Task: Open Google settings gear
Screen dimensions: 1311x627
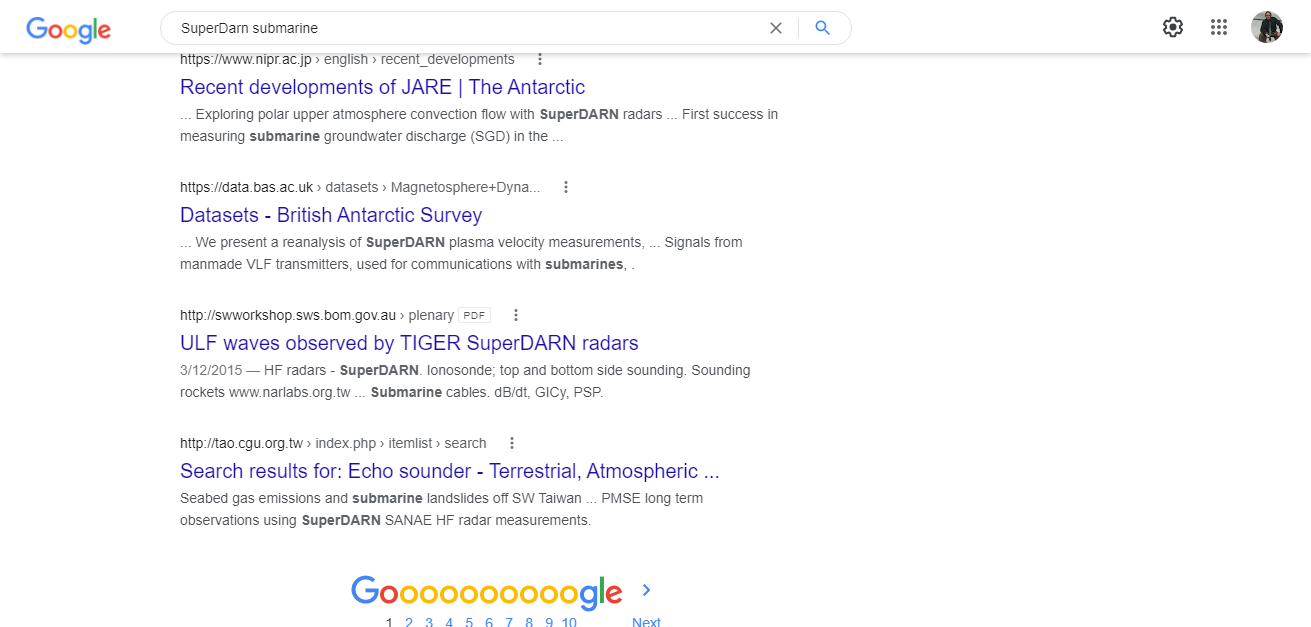Action: point(1173,27)
